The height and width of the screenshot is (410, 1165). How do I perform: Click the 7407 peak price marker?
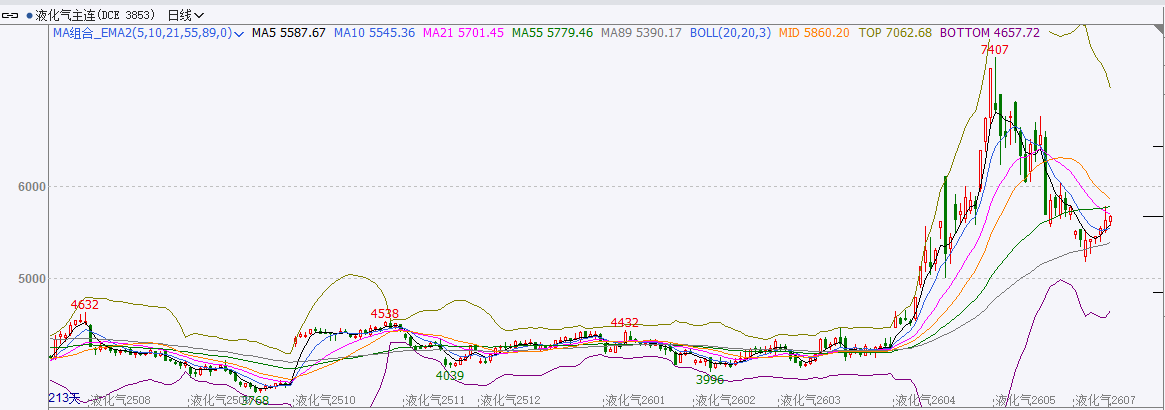(994, 50)
